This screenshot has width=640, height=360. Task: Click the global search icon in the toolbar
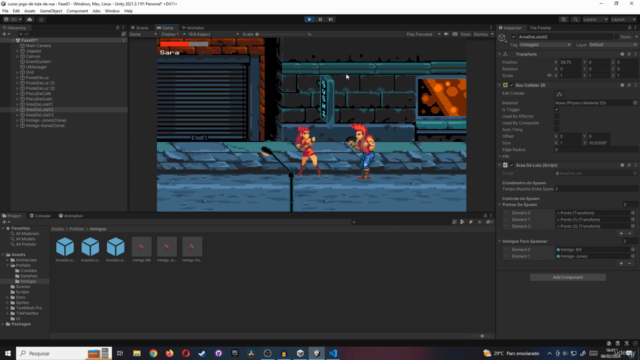pyautogui.click(x=575, y=19)
